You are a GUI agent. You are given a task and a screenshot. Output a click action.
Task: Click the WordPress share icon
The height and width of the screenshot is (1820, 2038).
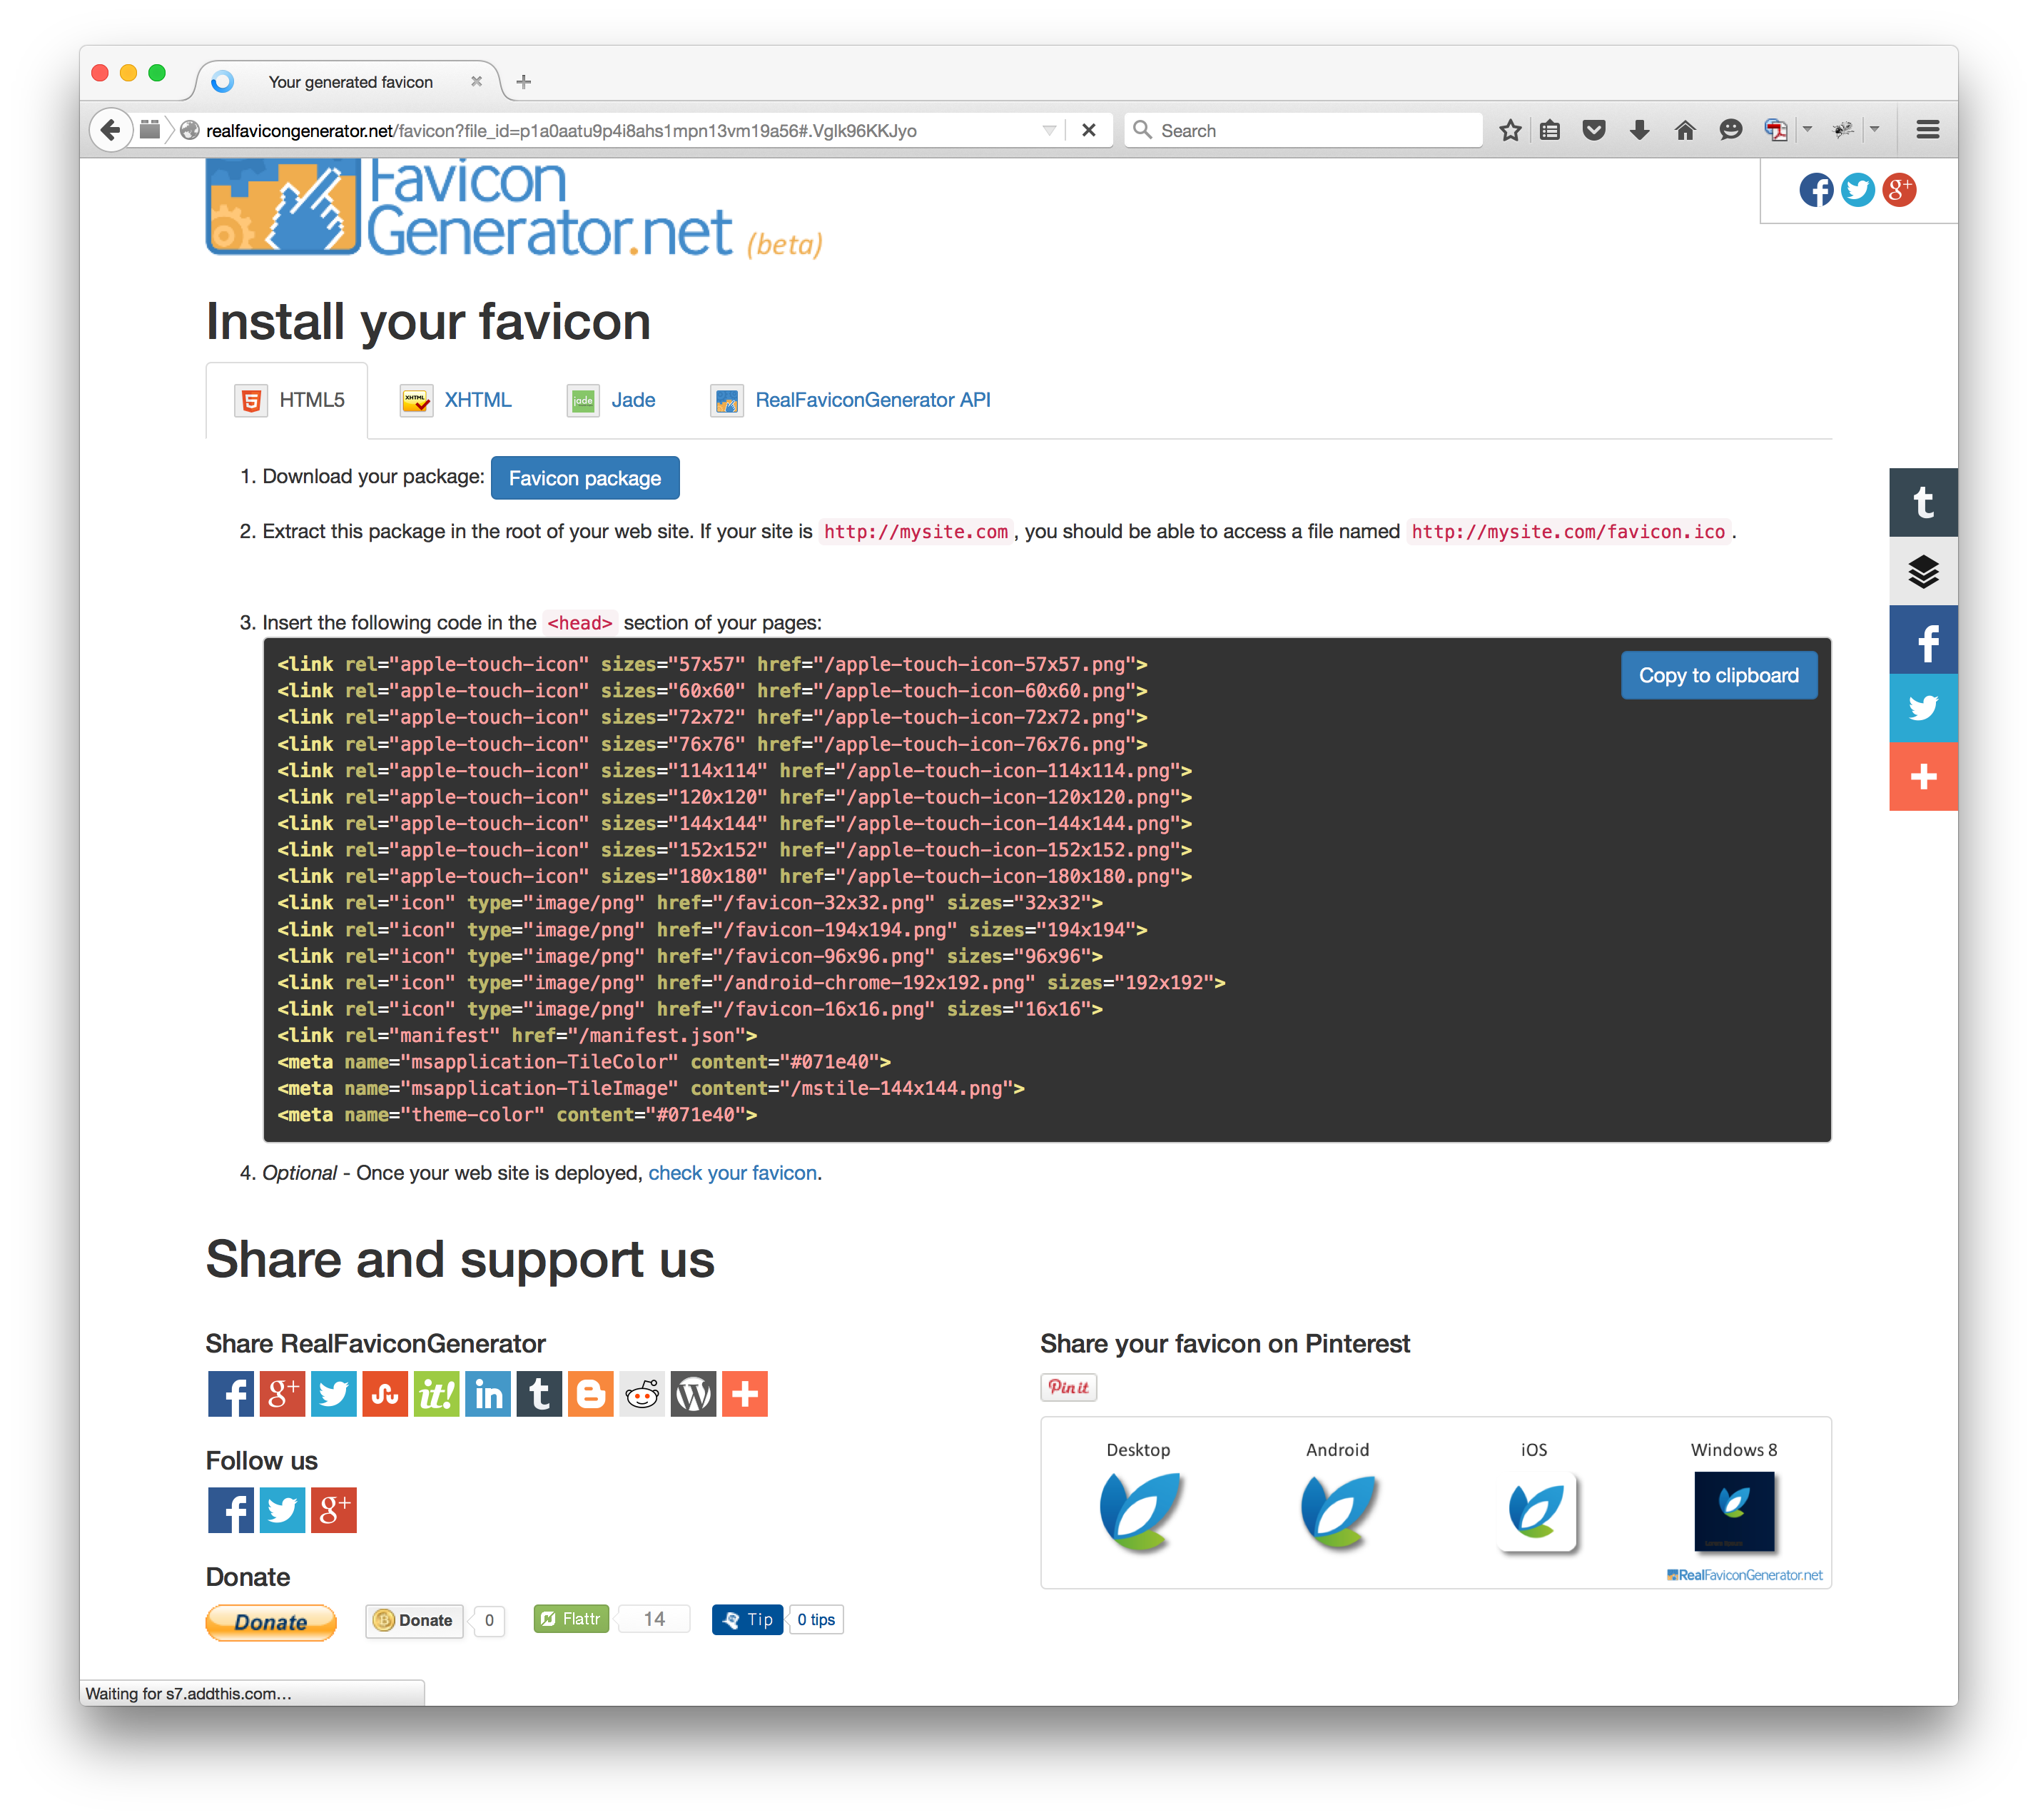[x=693, y=1394]
